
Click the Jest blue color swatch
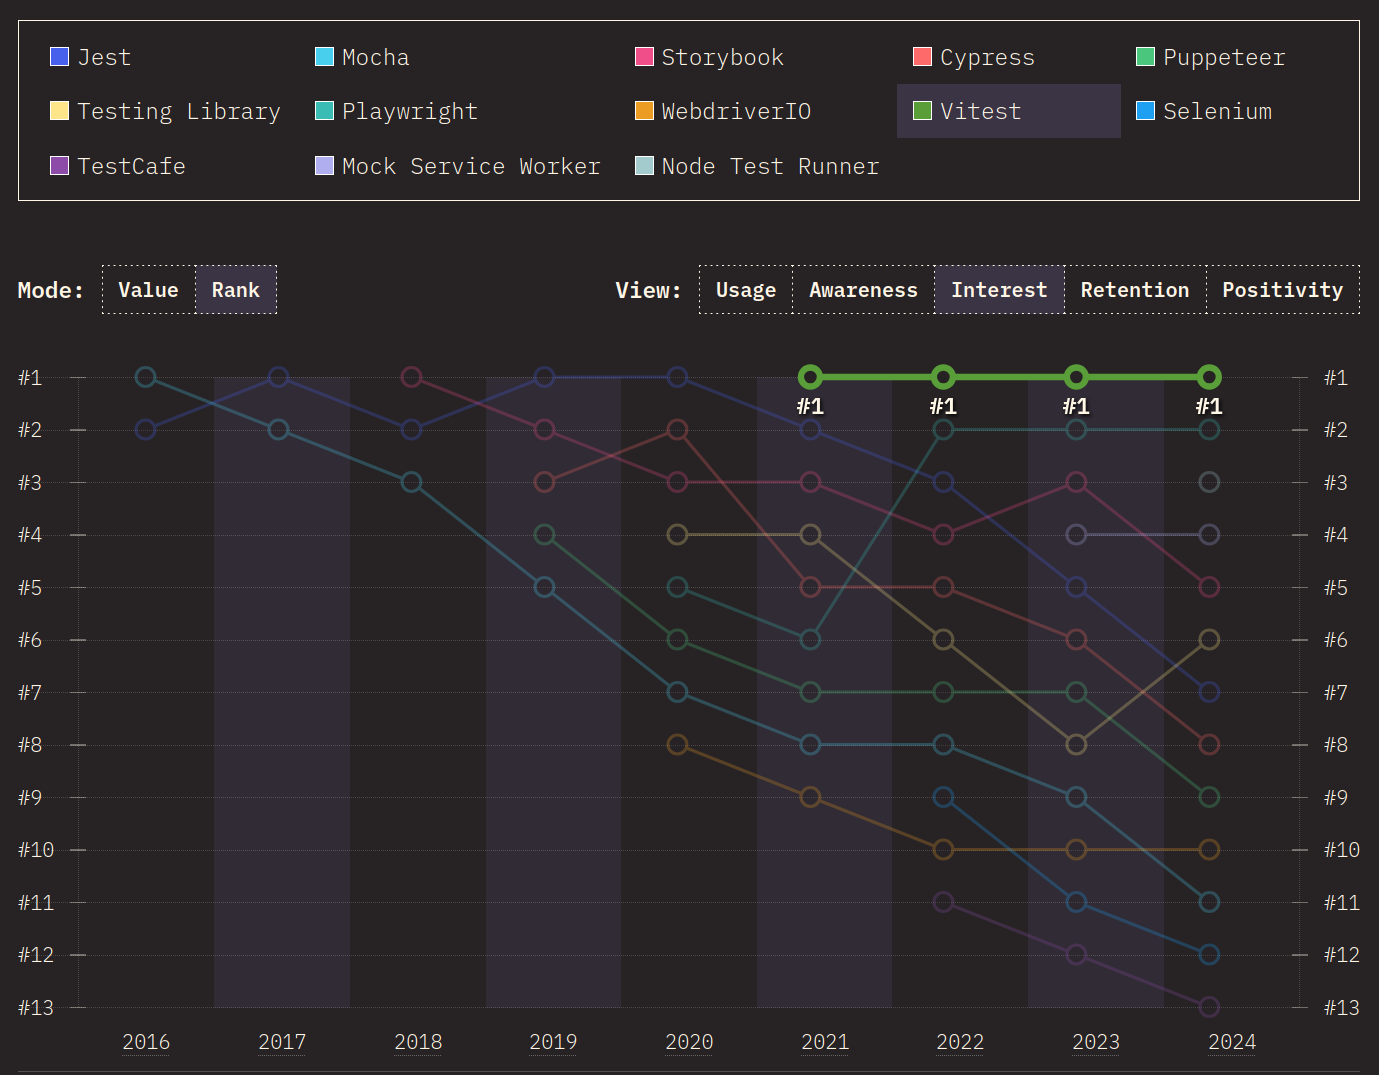pyautogui.click(x=59, y=57)
